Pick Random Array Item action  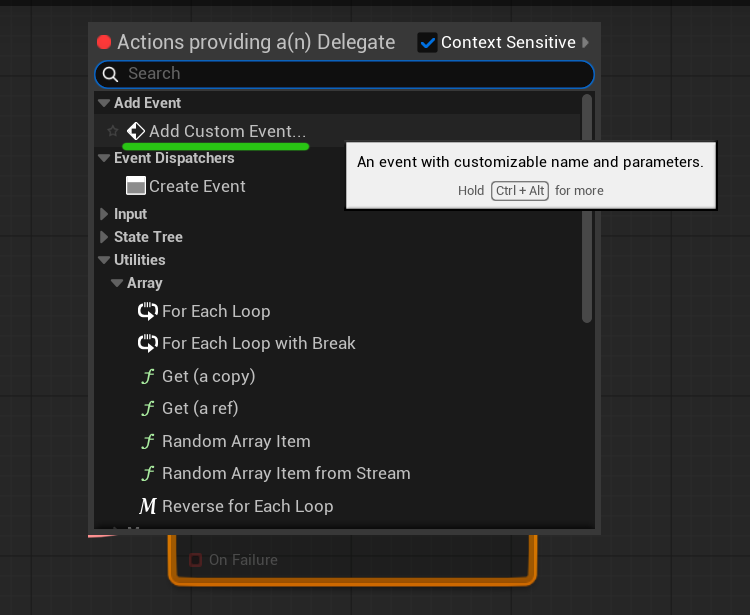(x=236, y=441)
